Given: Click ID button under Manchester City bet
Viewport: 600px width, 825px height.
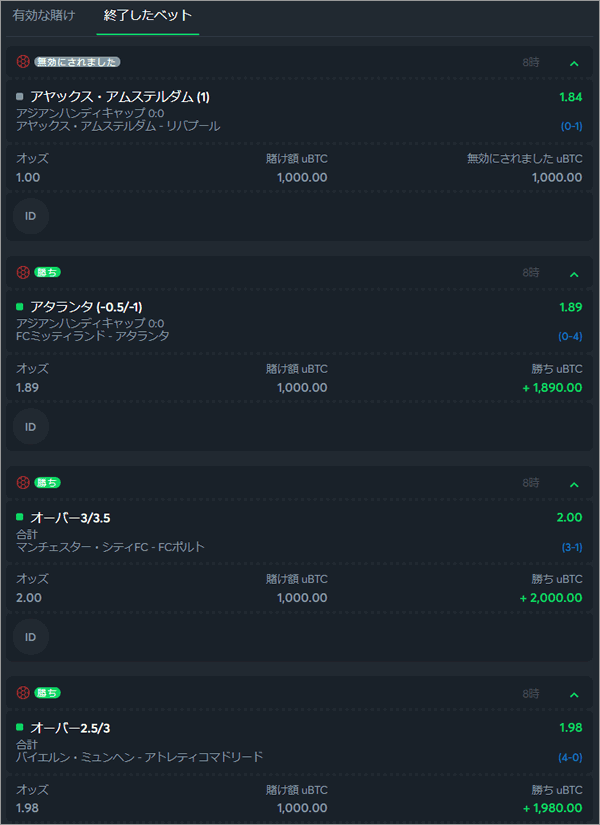Looking at the screenshot, I should [x=31, y=637].
